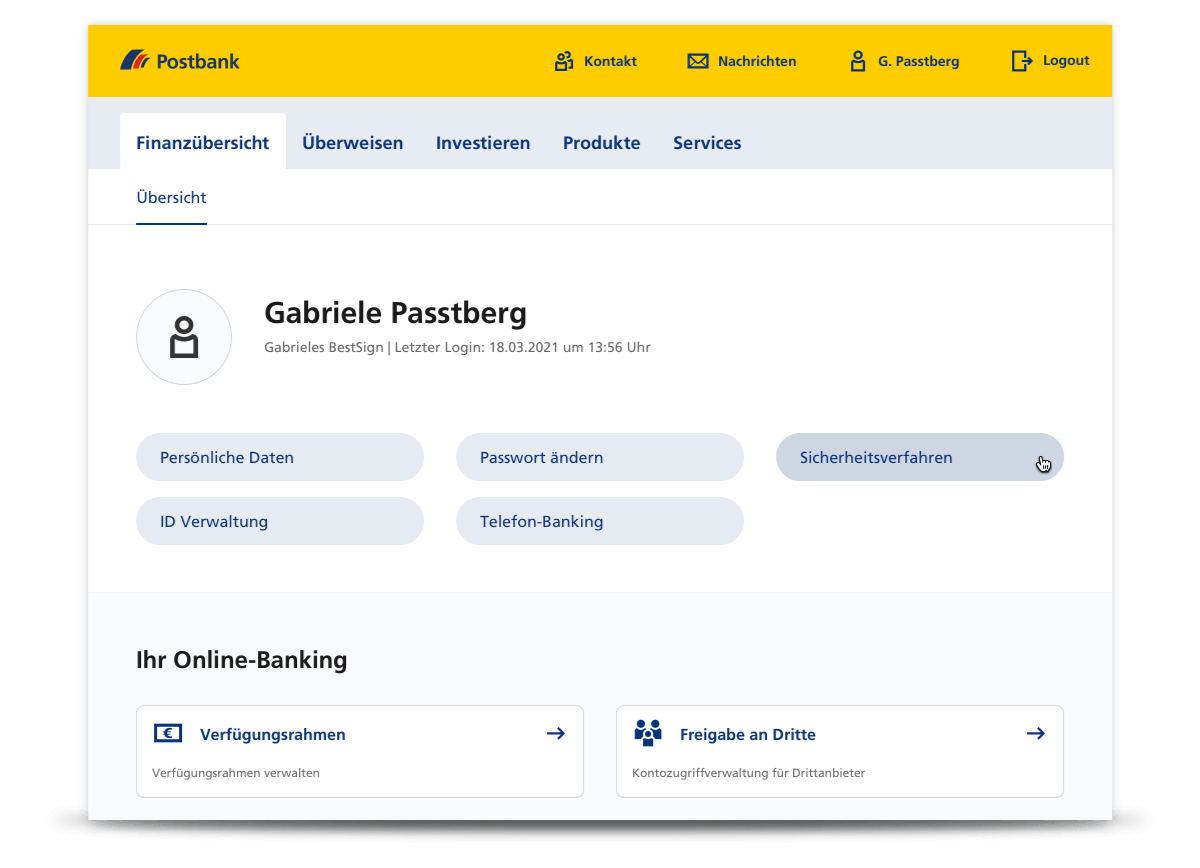Click the Postbank logo

[x=180, y=61]
